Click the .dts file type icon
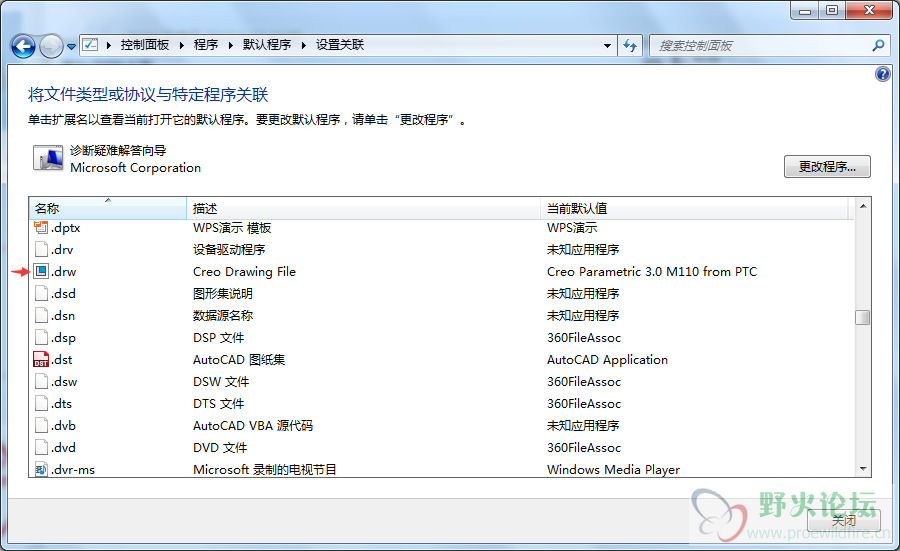The width and height of the screenshot is (900, 551). click(41, 403)
